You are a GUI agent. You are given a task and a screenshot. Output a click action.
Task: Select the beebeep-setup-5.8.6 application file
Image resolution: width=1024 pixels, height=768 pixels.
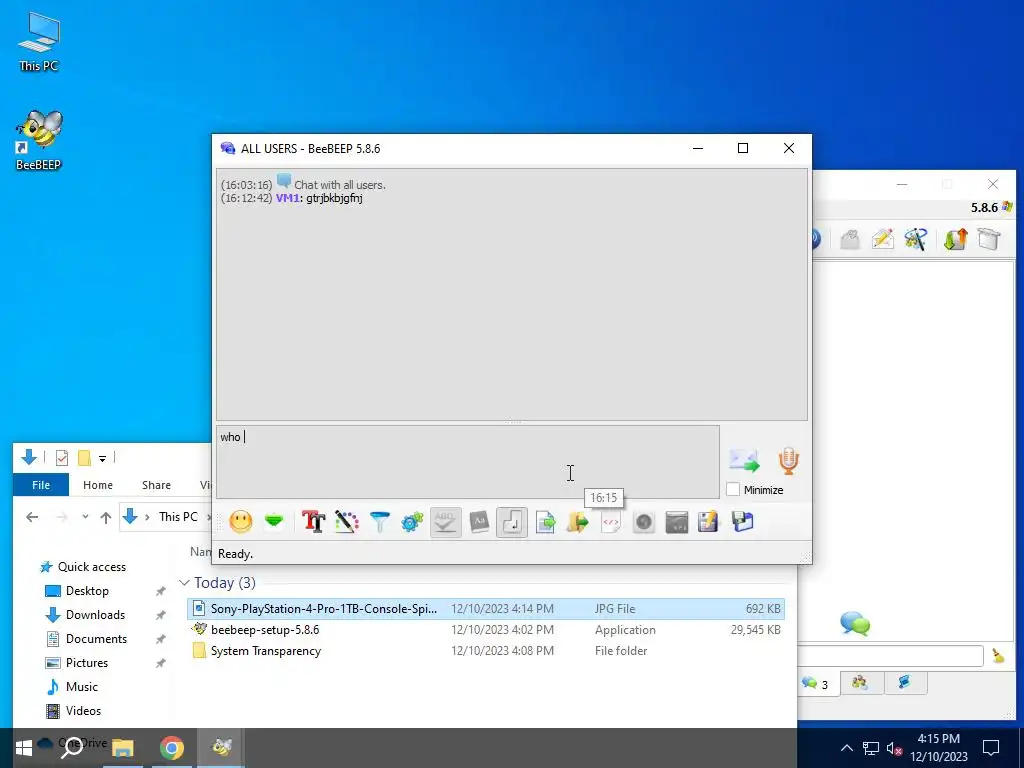(485, 630)
